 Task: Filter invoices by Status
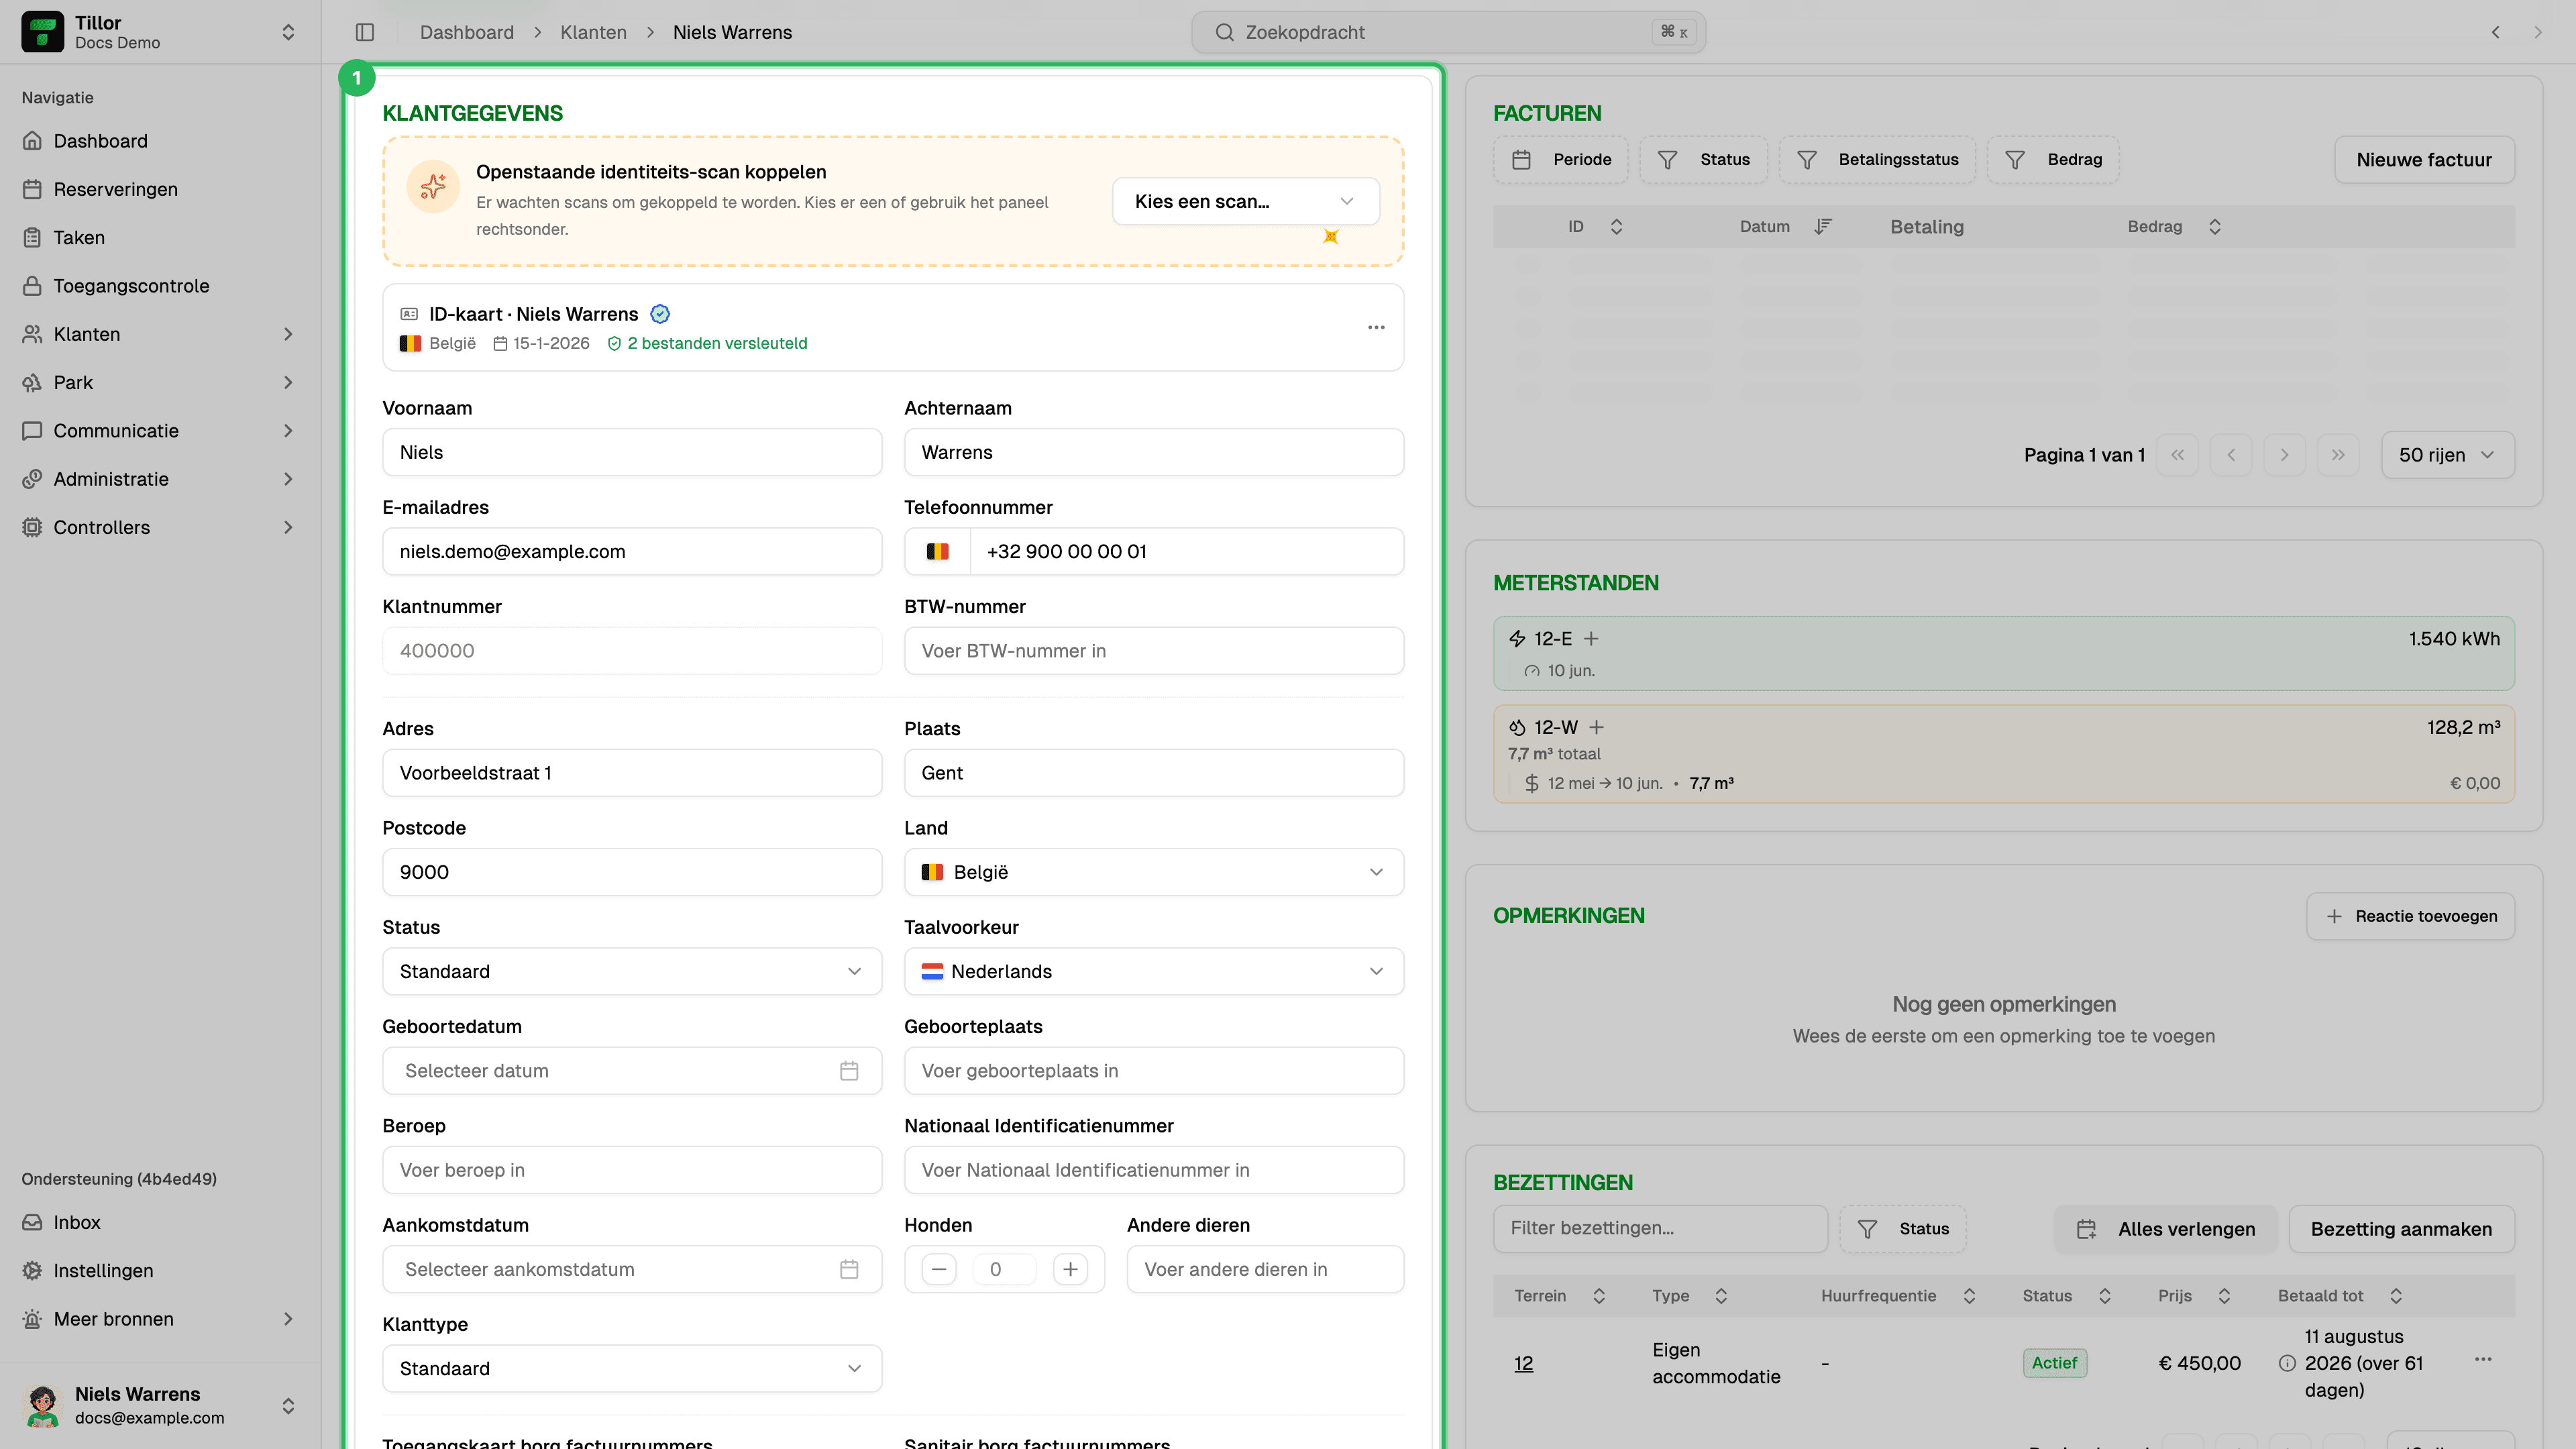pyautogui.click(x=1704, y=159)
